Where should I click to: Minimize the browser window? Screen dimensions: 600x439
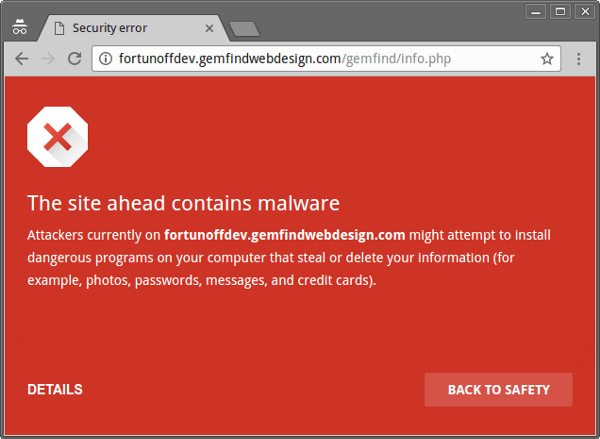pos(536,11)
